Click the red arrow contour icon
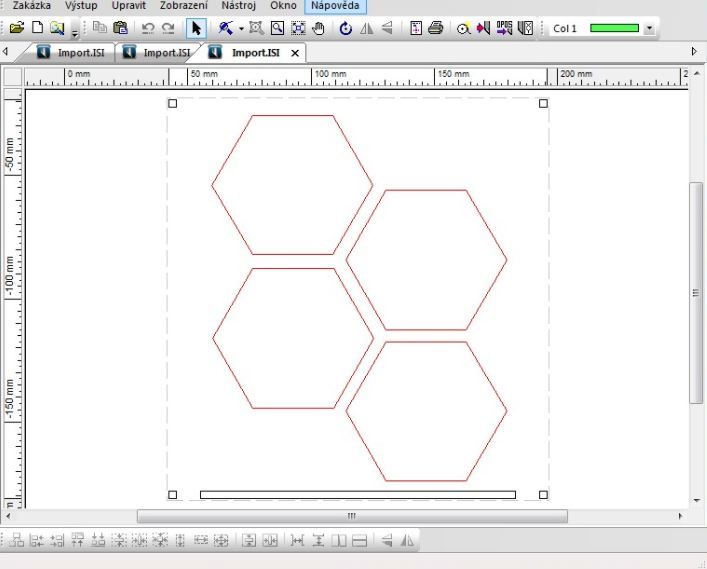Screen dimensions: 707x569 [x=483, y=28]
